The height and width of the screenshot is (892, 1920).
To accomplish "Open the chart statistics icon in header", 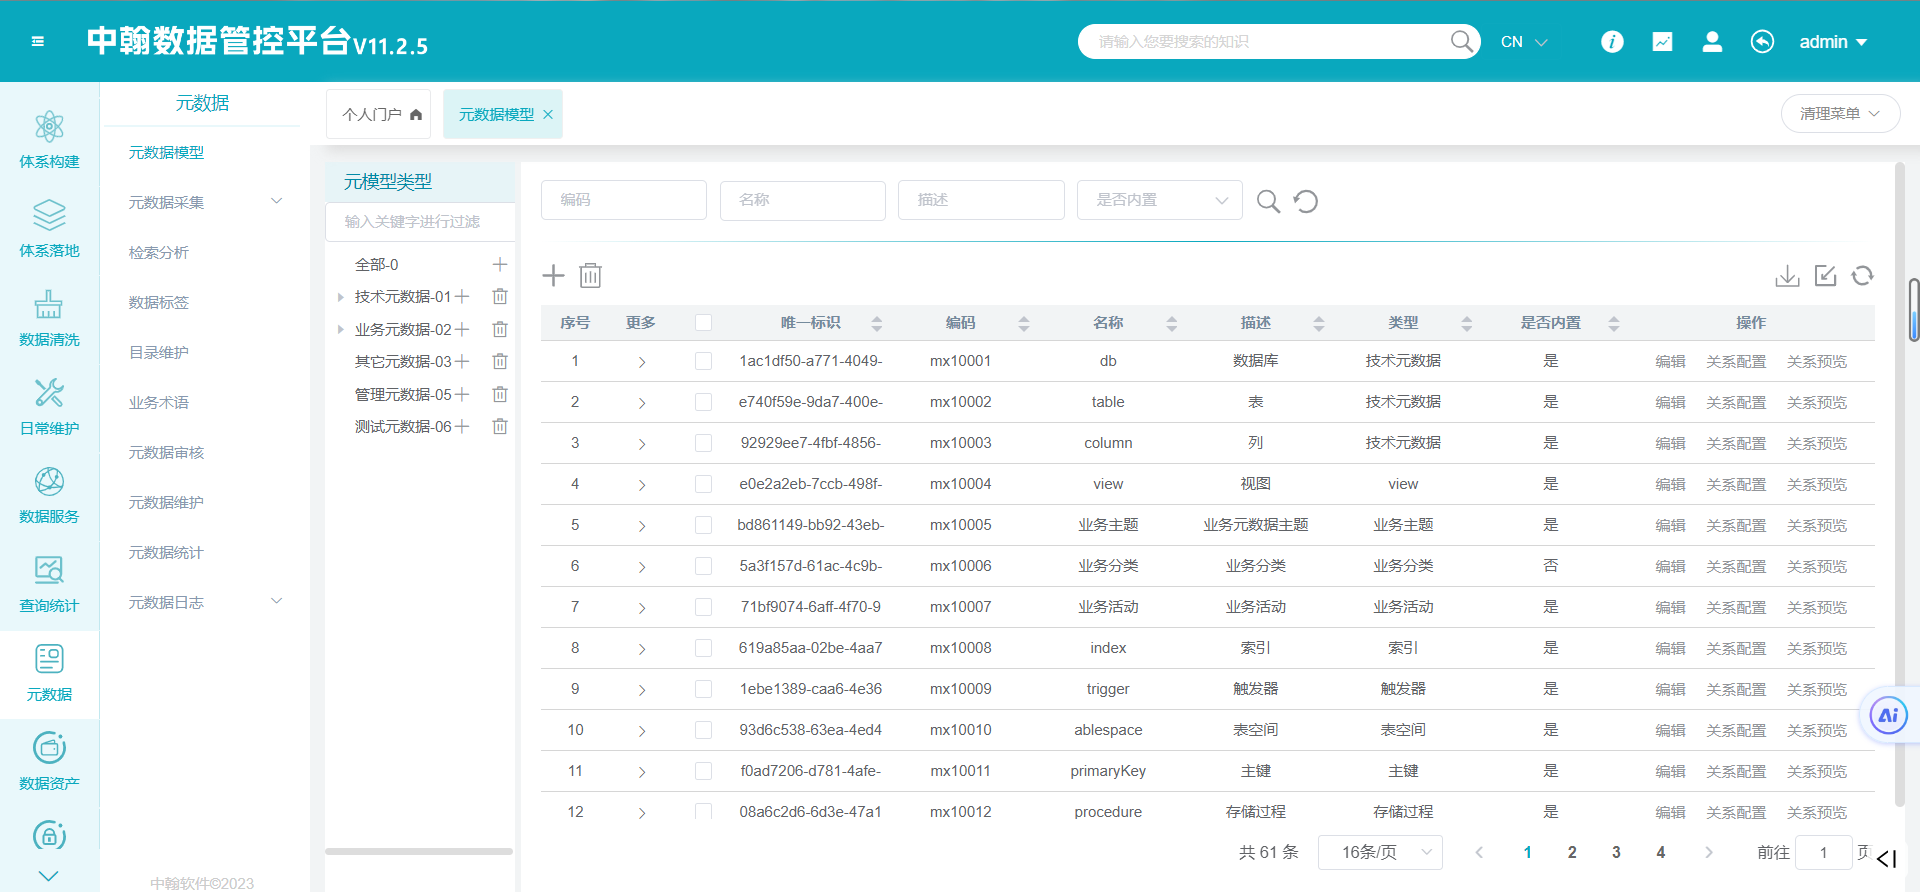I will pyautogui.click(x=1662, y=41).
